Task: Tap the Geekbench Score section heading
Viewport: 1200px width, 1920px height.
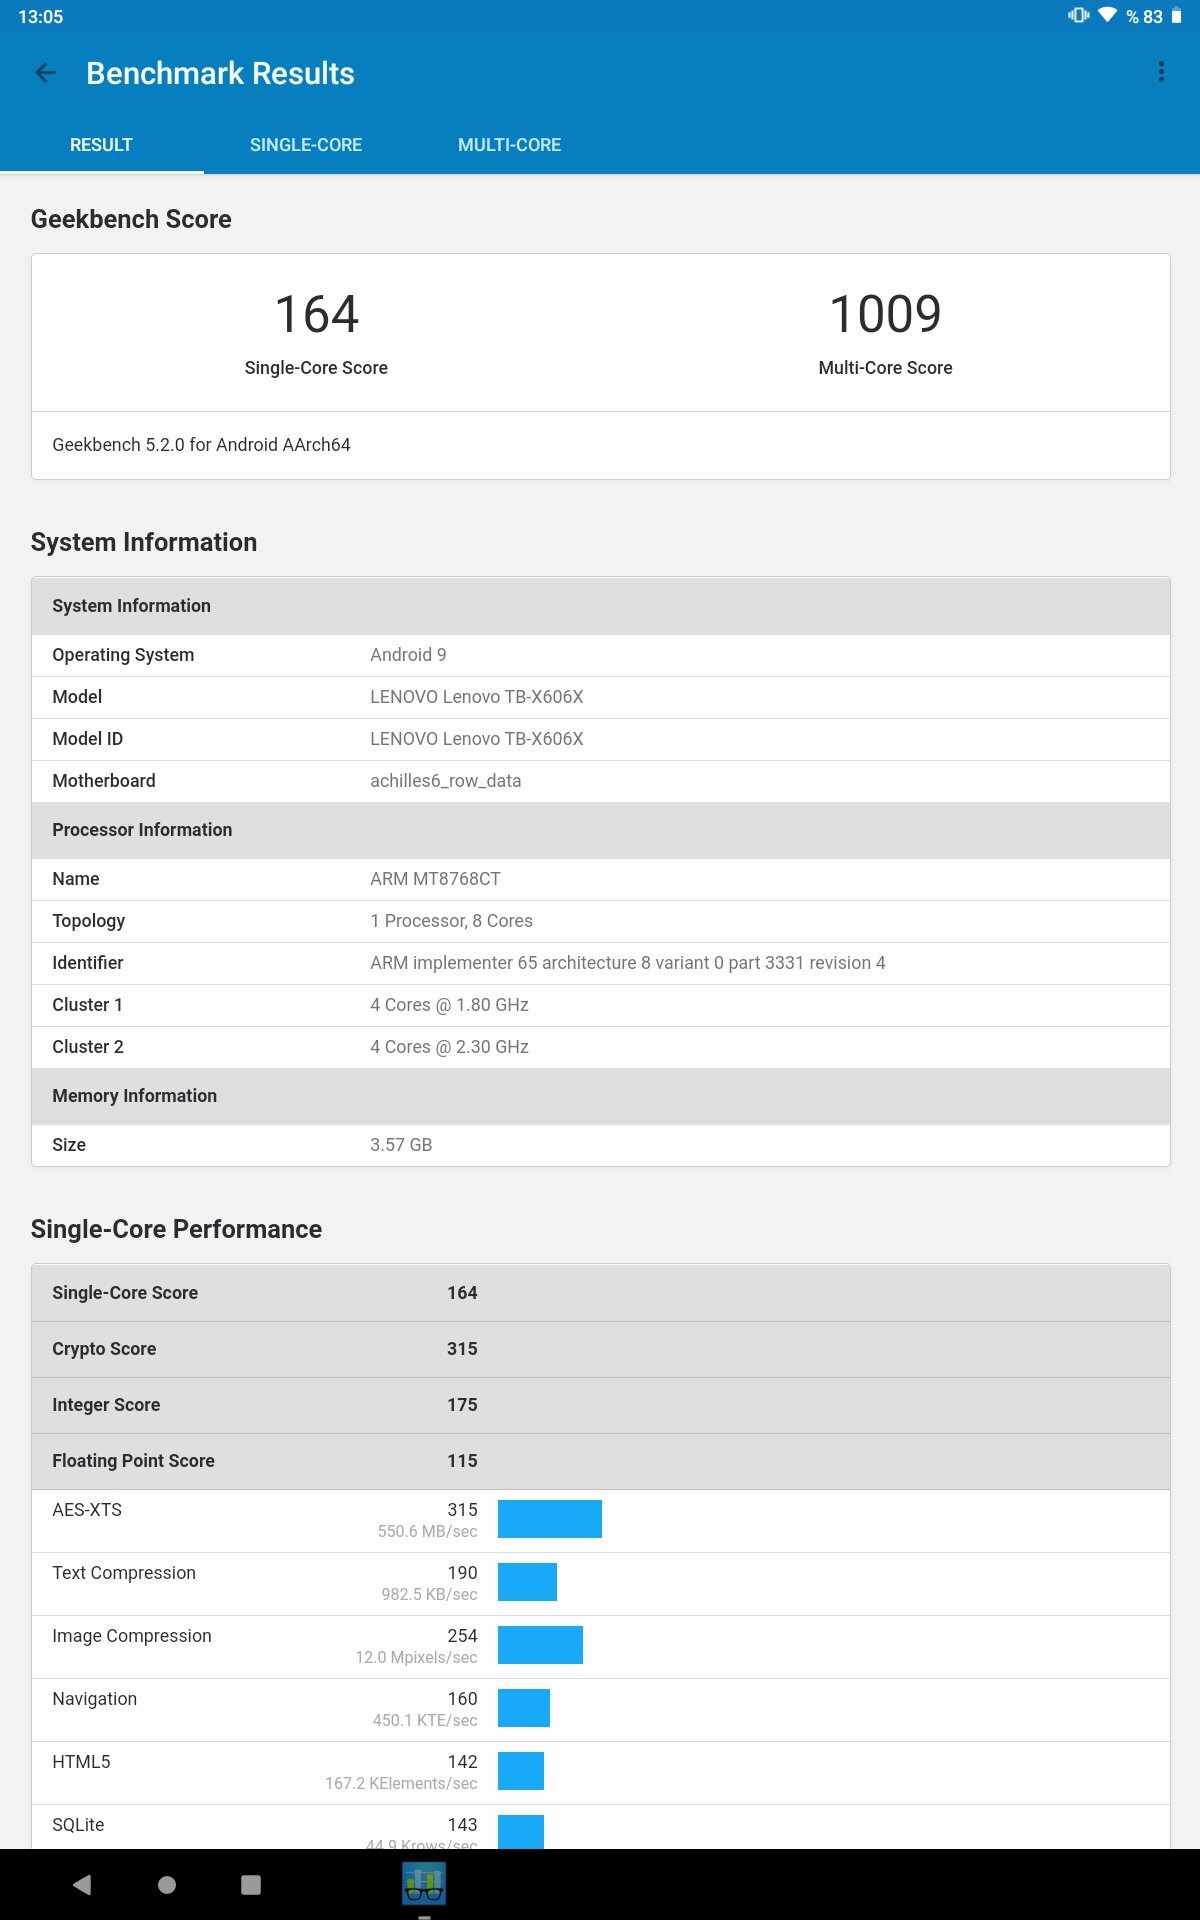Action: tap(131, 219)
